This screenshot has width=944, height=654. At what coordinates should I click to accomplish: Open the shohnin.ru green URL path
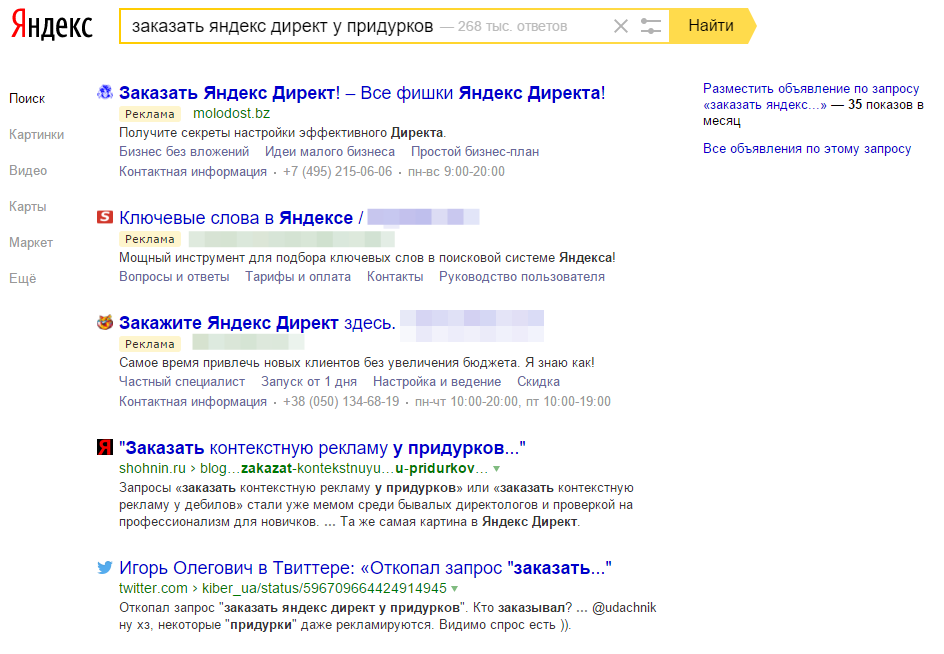coord(303,469)
